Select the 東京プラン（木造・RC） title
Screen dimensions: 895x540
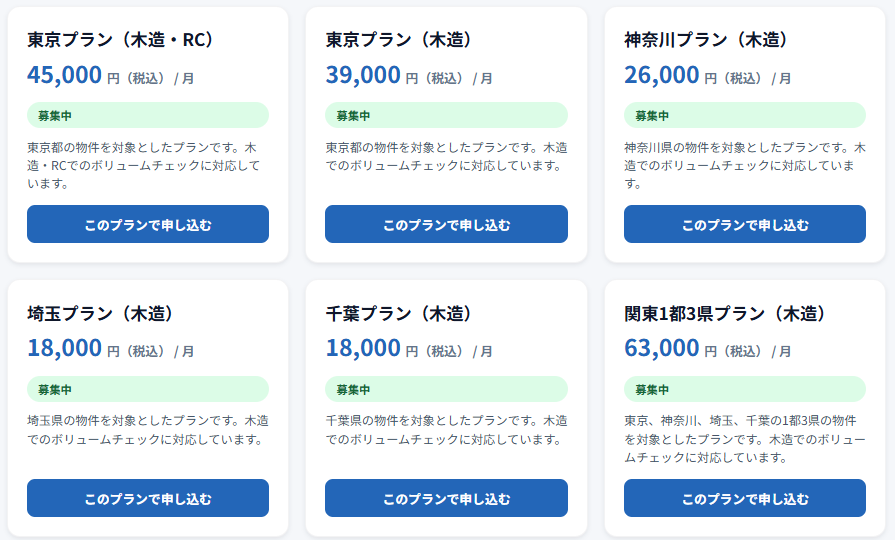tap(122, 39)
